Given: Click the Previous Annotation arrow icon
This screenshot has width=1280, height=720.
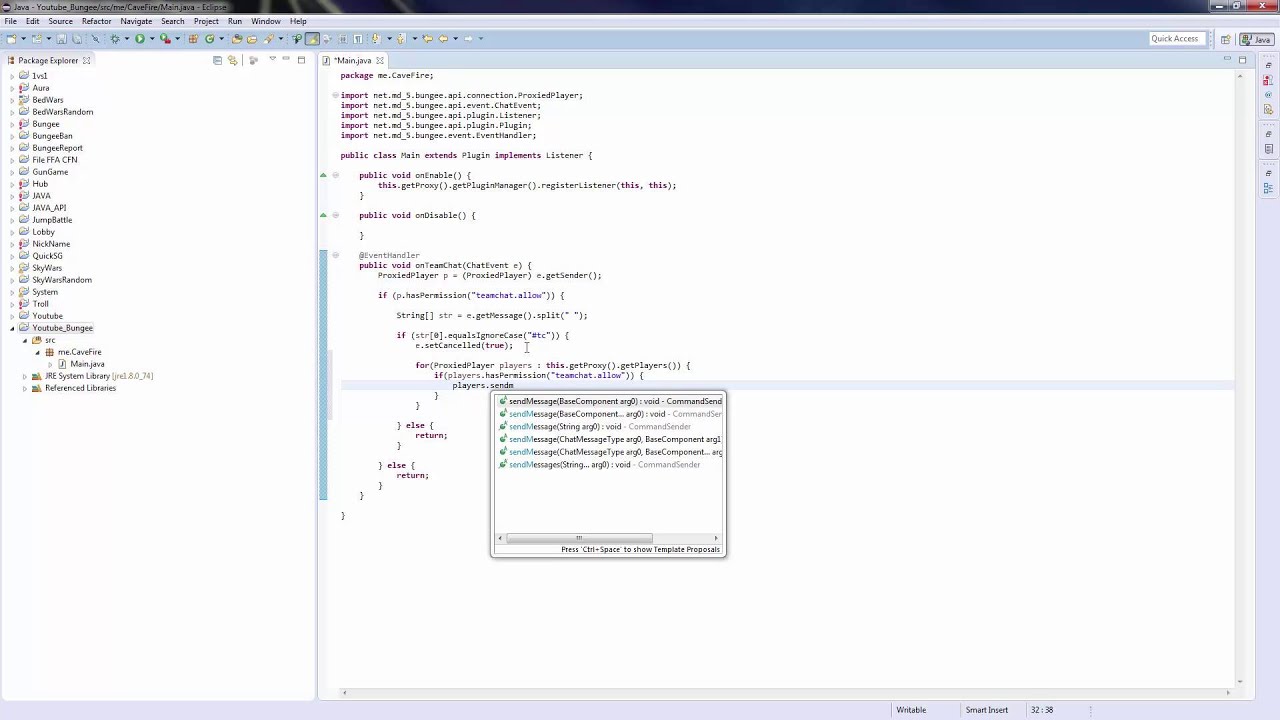Looking at the screenshot, I should pyautogui.click(x=401, y=39).
